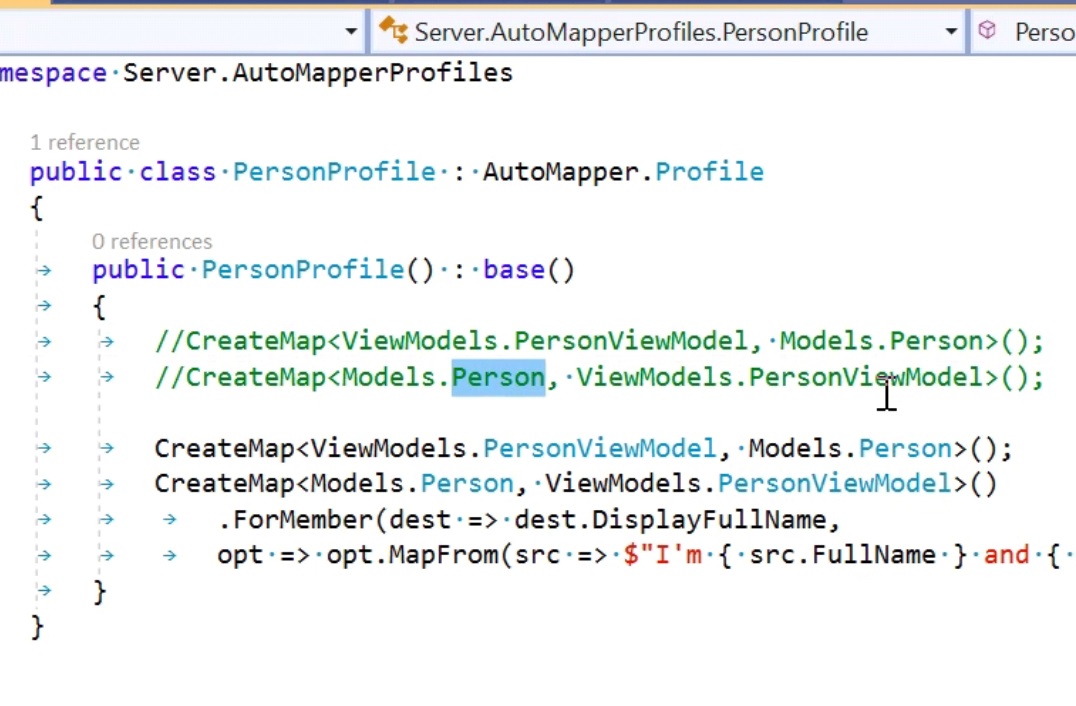This screenshot has width=1076, height=706.
Task: Click the highlighted 'Person' in commented CreateMap
Action: (498, 377)
